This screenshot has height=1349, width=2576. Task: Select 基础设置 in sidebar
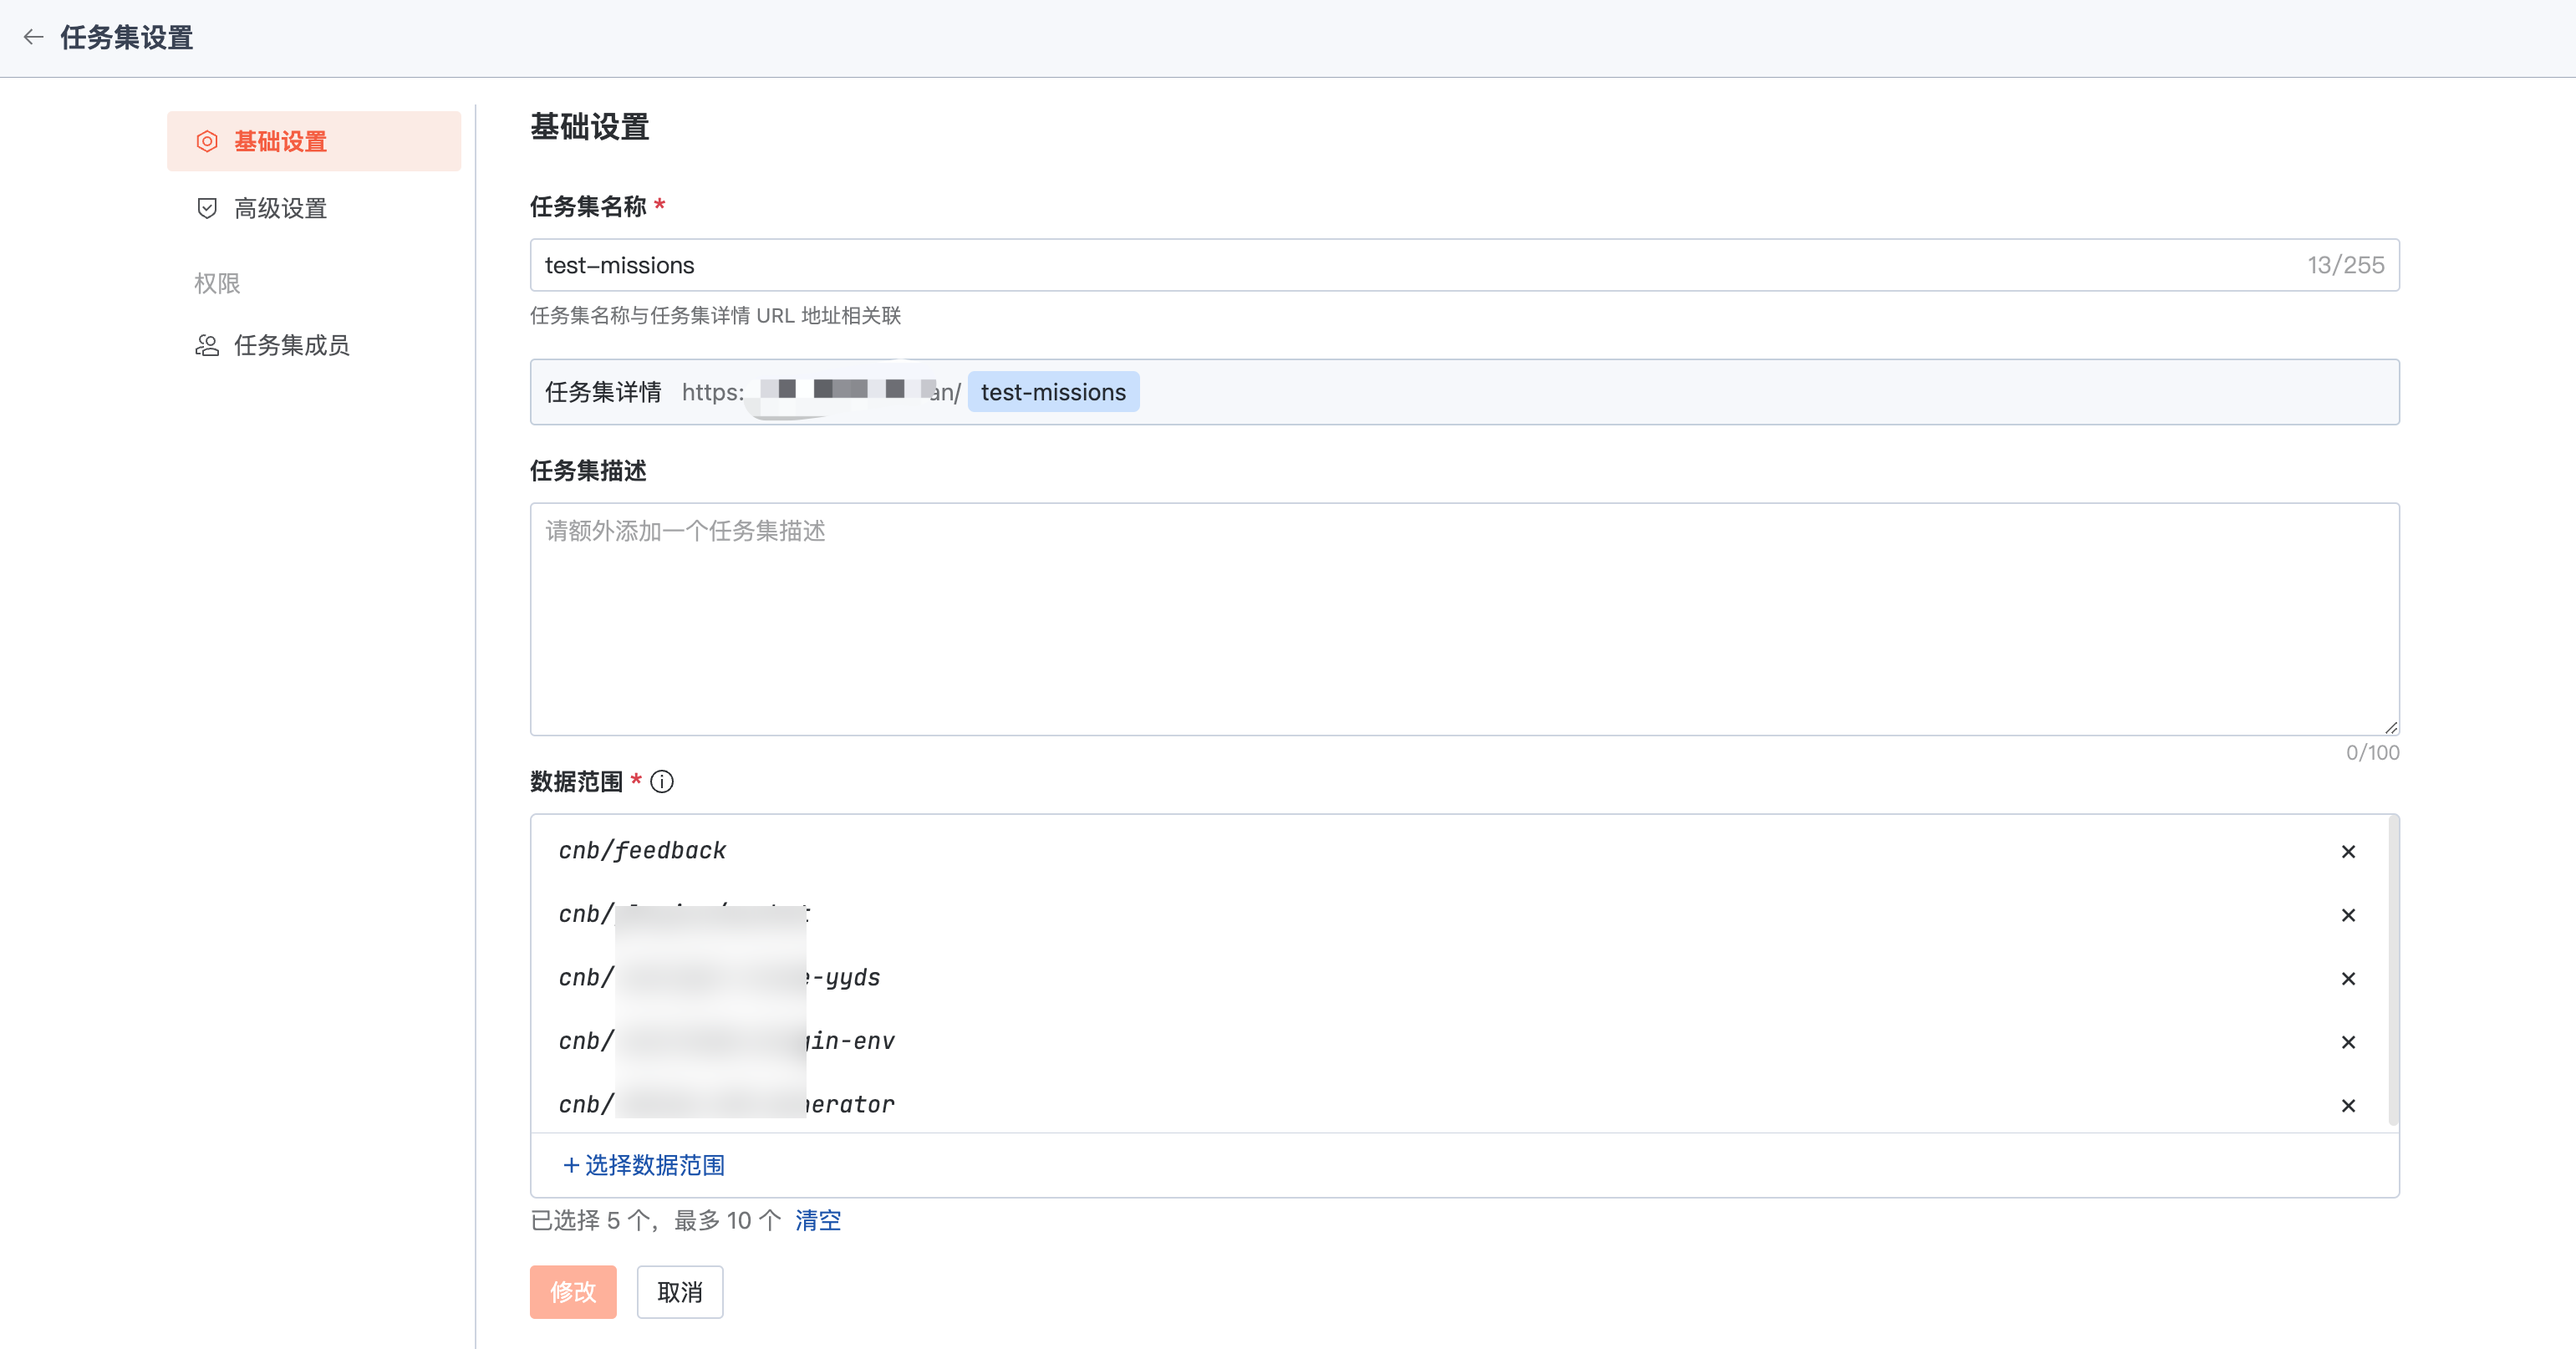[280, 141]
